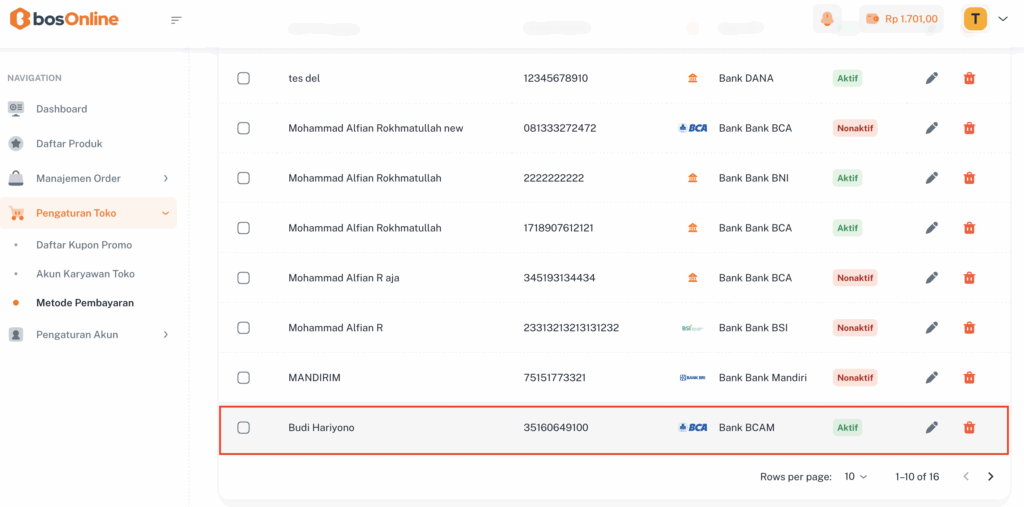This screenshot has height=507, width=1024.
Task: Click the notification bell icon
Action: click(827, 19)
